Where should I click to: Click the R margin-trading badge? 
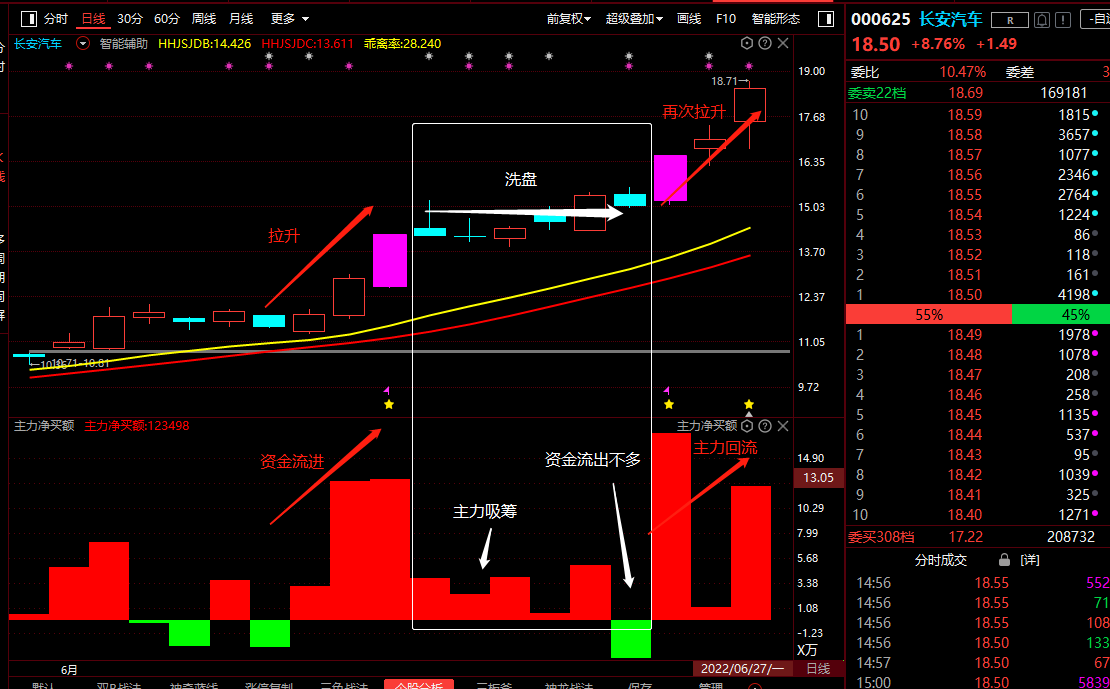1009,20
